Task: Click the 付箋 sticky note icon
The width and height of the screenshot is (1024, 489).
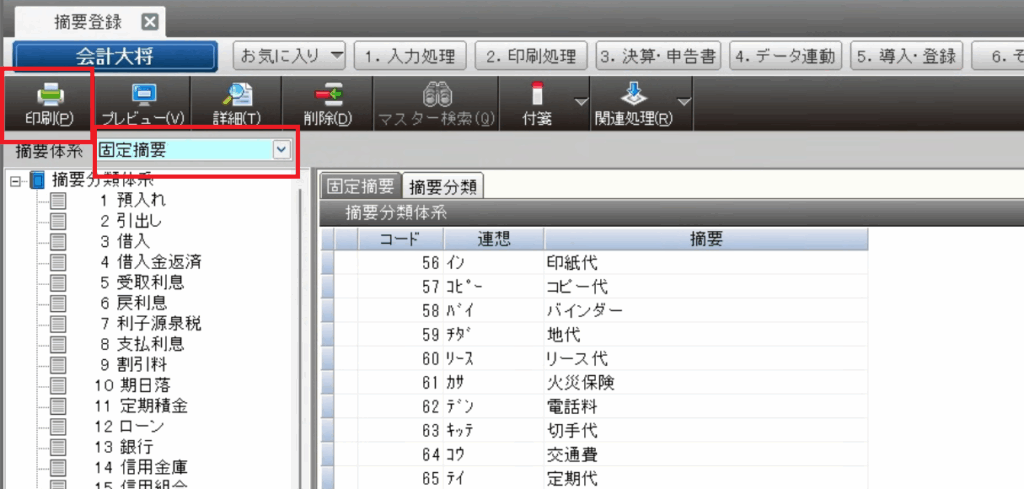Action: point(536,96)
